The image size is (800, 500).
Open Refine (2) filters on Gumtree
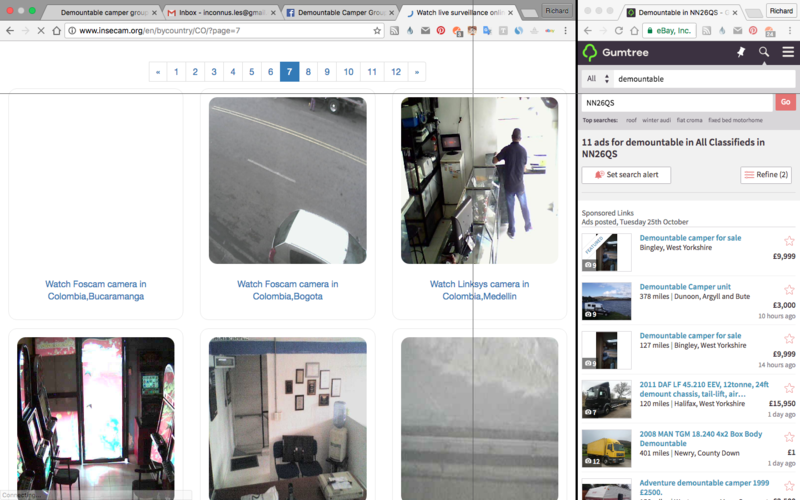765,174
